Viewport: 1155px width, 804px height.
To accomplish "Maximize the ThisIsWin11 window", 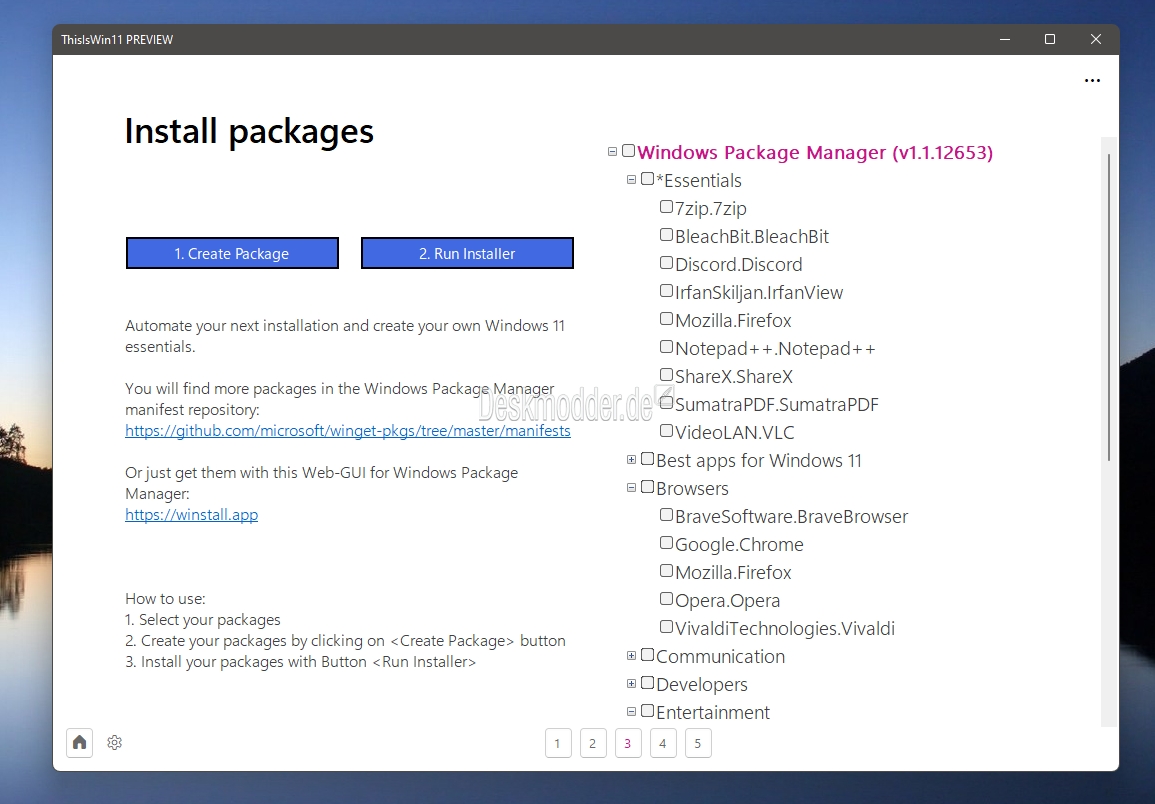I will pyautogui.click(x=1050, y=40).
